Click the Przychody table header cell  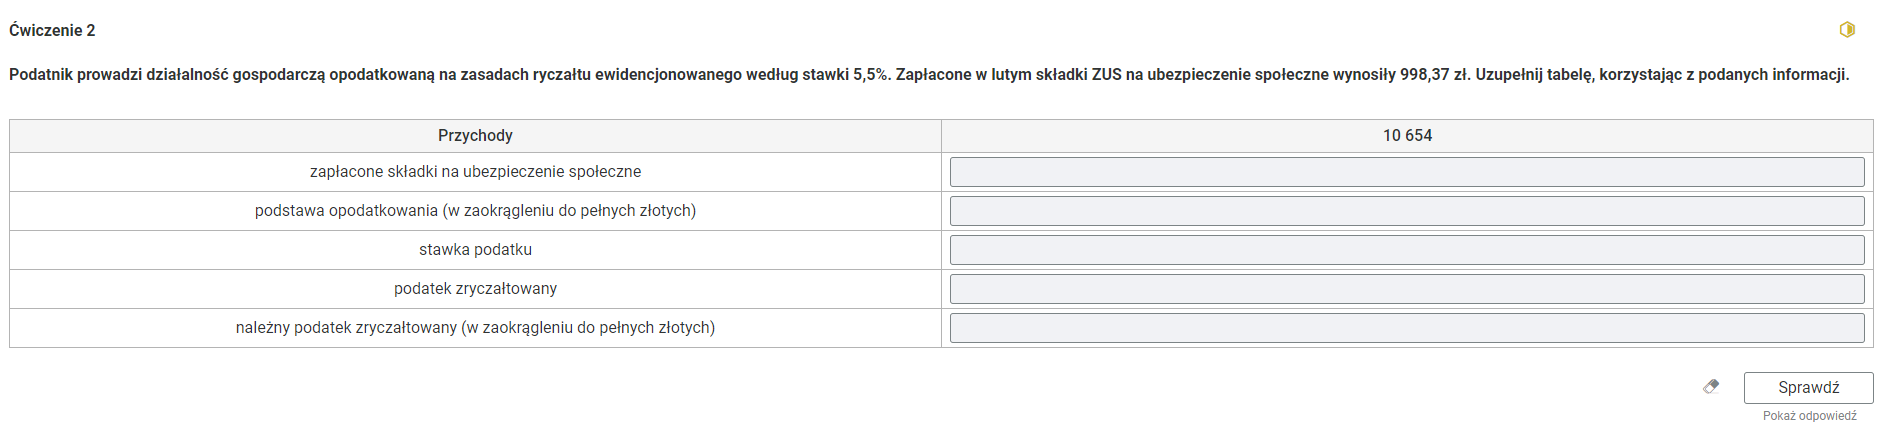click(475, 136)
